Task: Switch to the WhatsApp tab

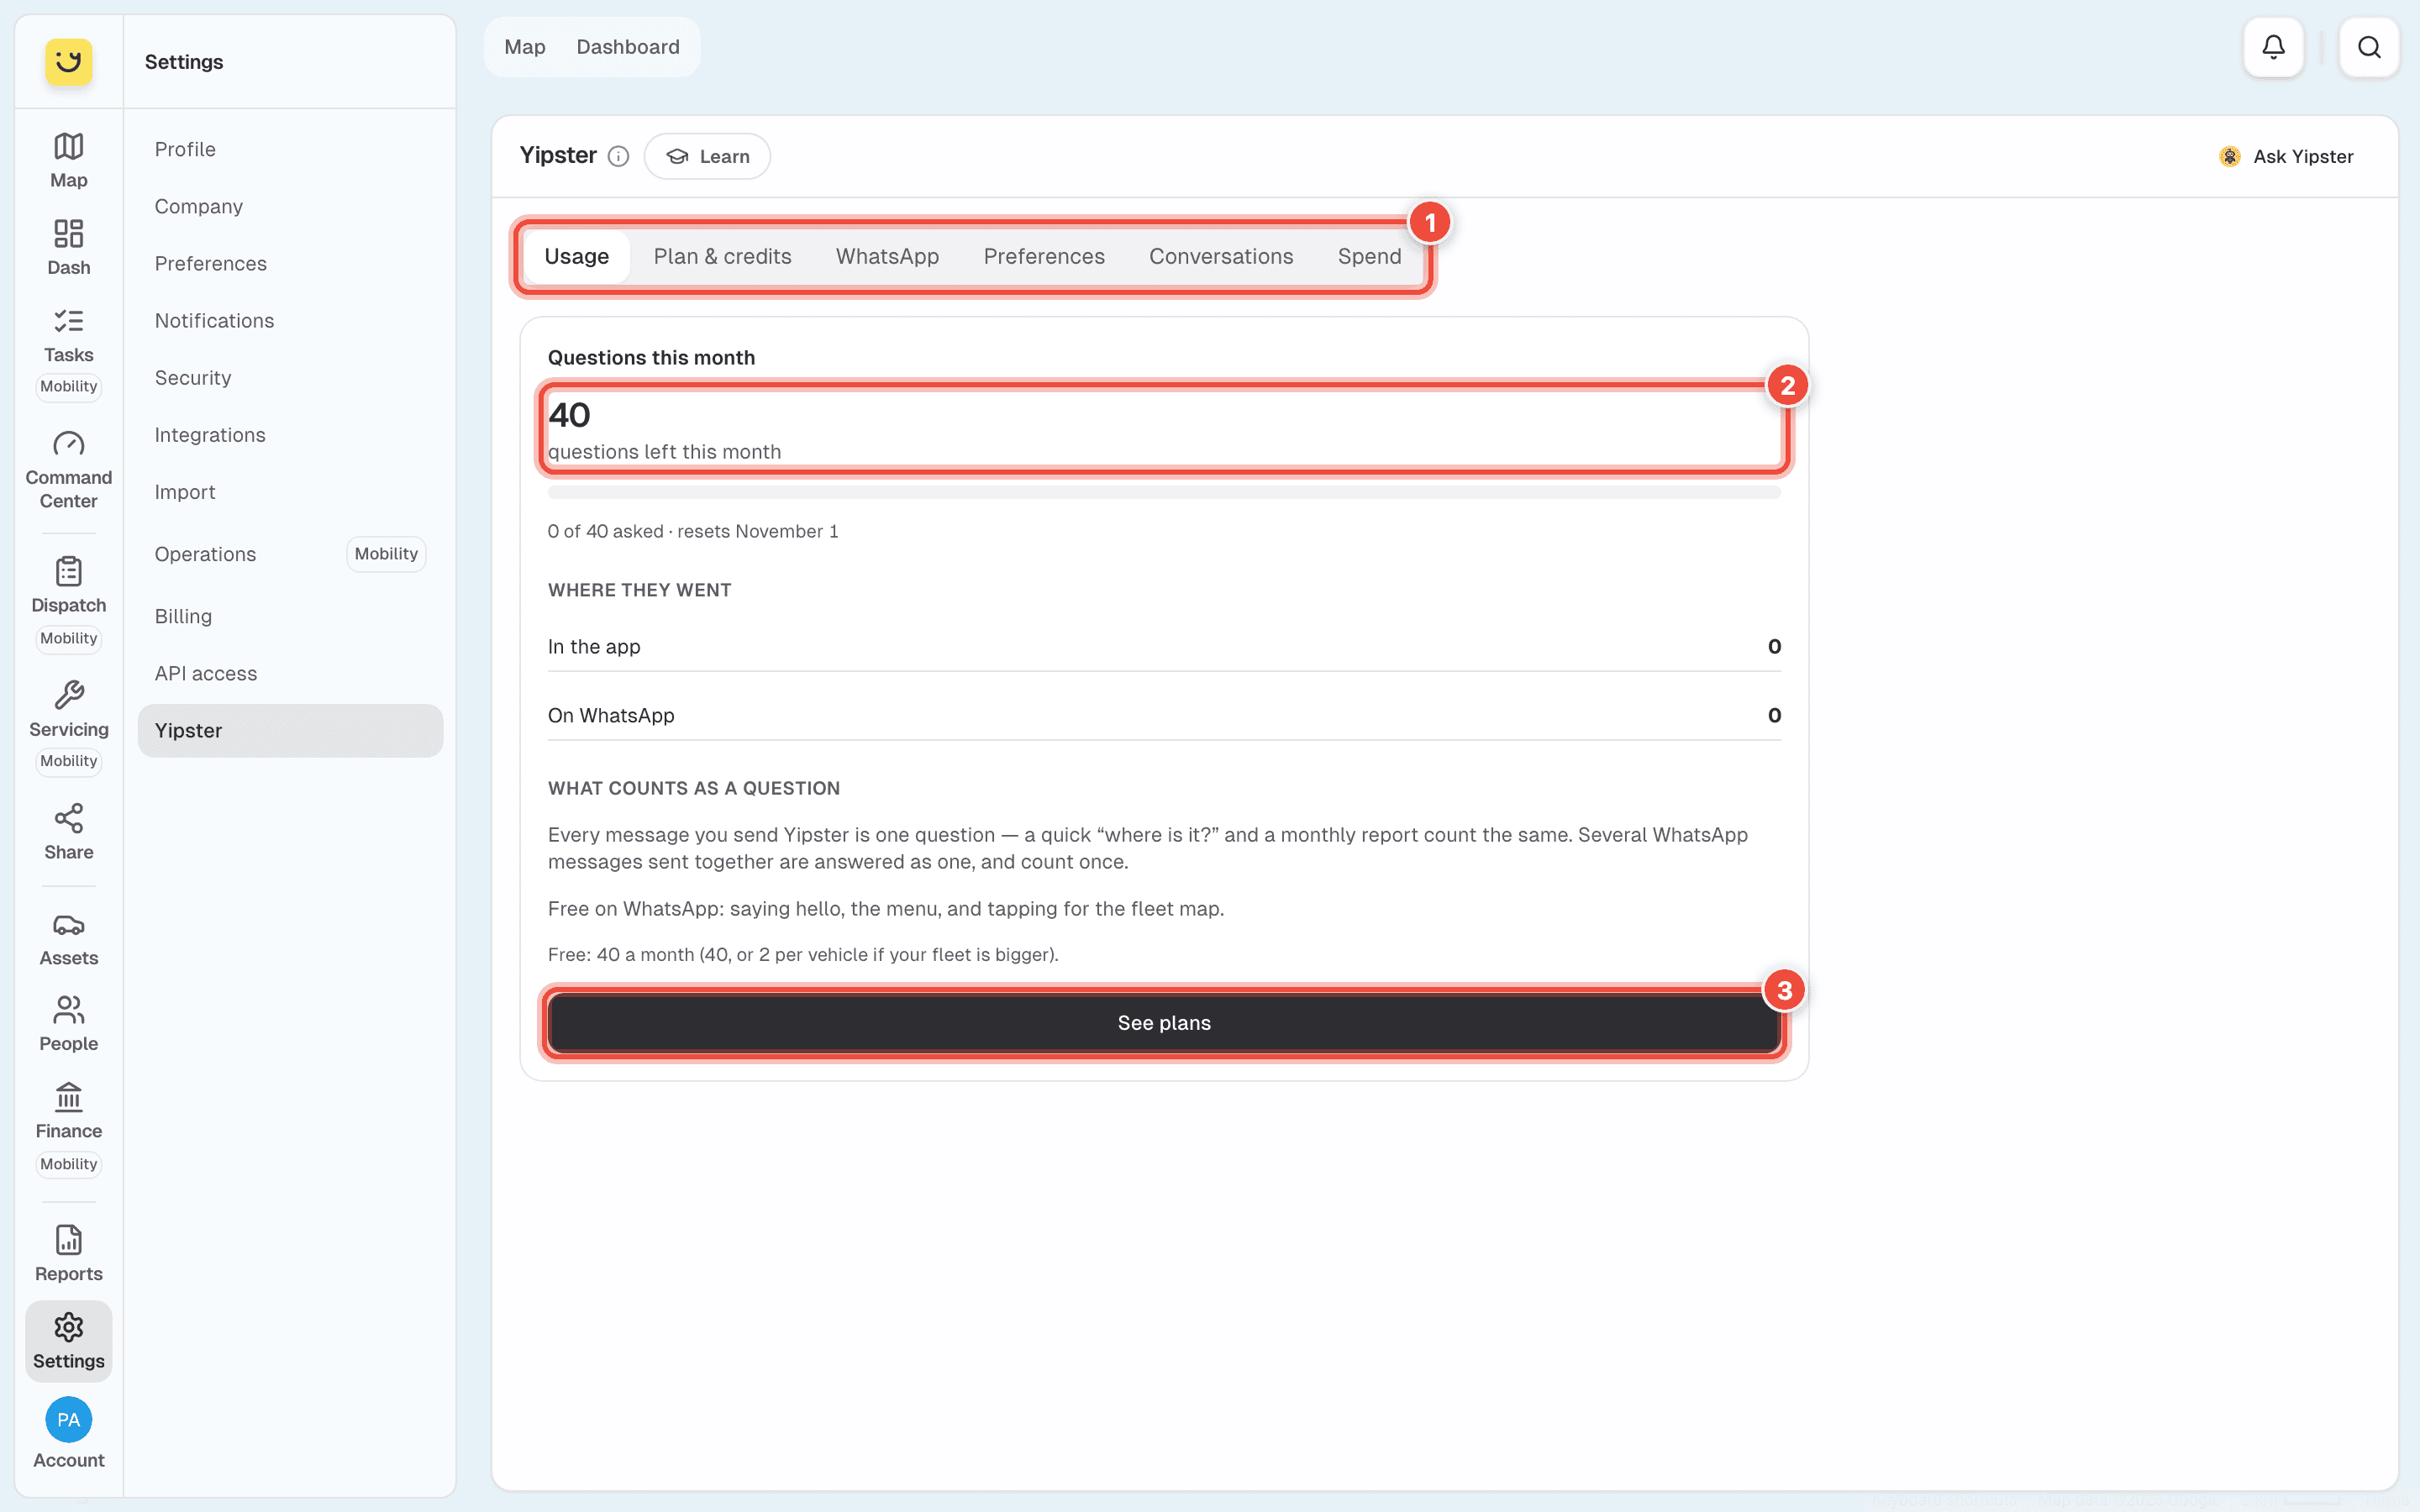Action: click(x=887, y=256)
